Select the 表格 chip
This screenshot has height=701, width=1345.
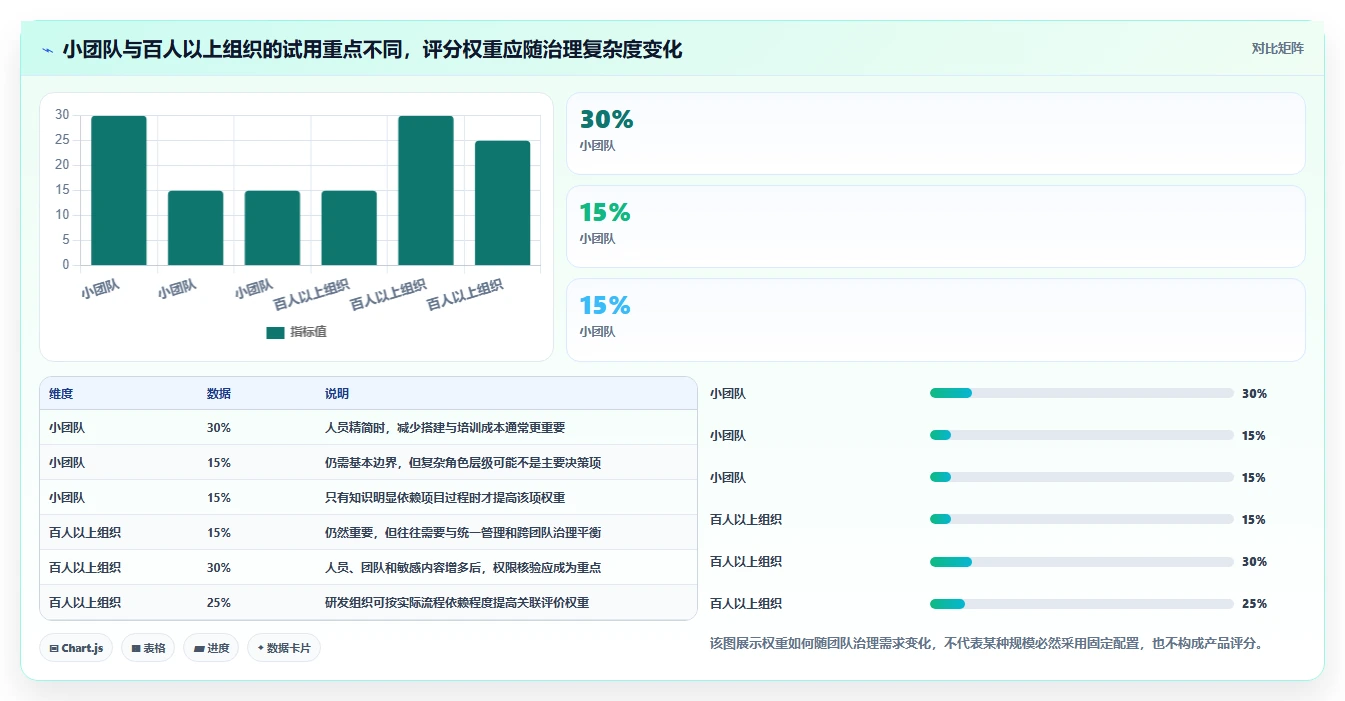148,648
